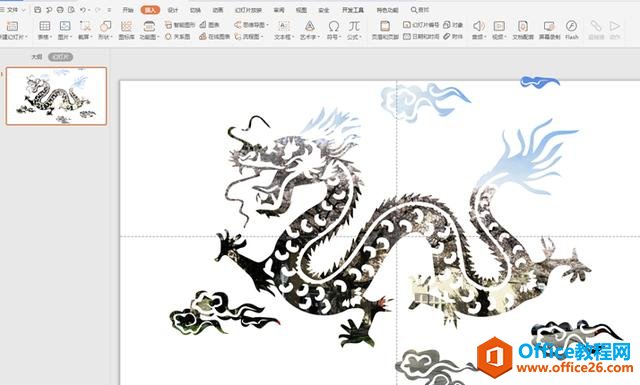
Task: Open the 开发工具 (Developer Tools) tab
Action: (353, 10)
